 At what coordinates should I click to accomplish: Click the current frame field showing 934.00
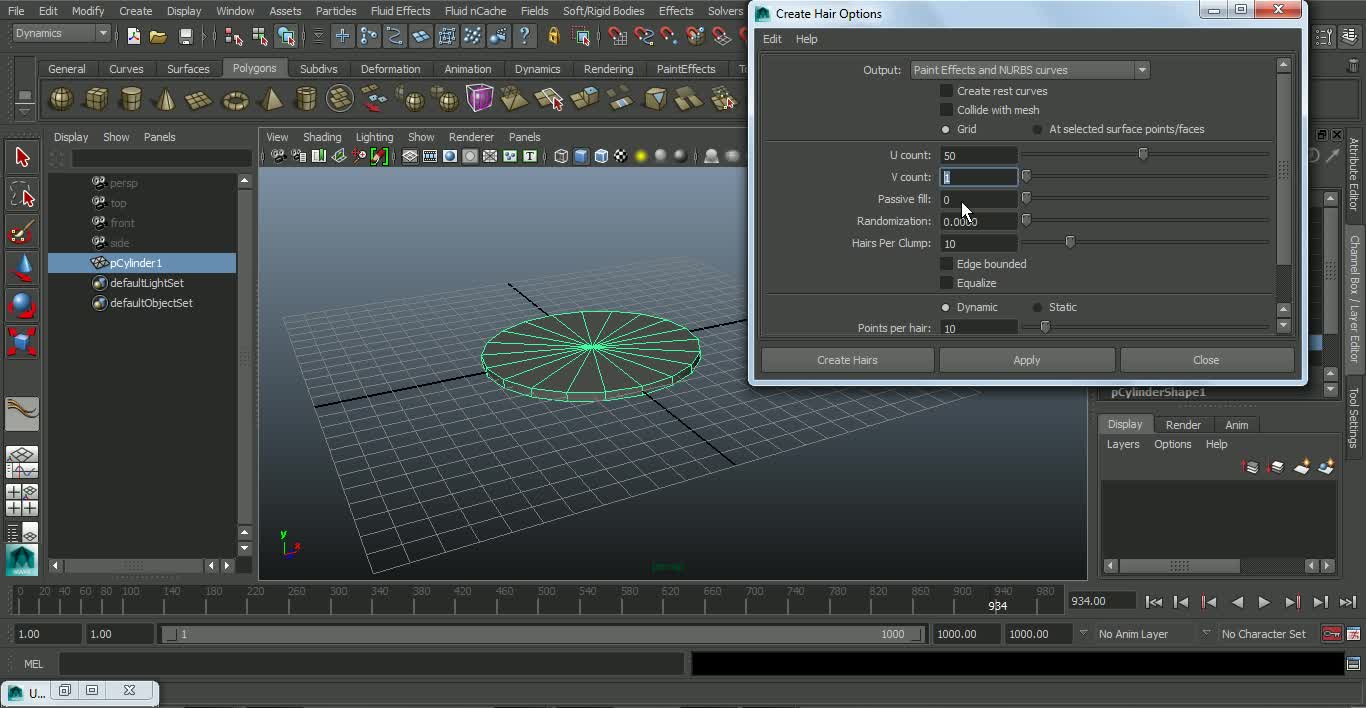coord(1100,601)
